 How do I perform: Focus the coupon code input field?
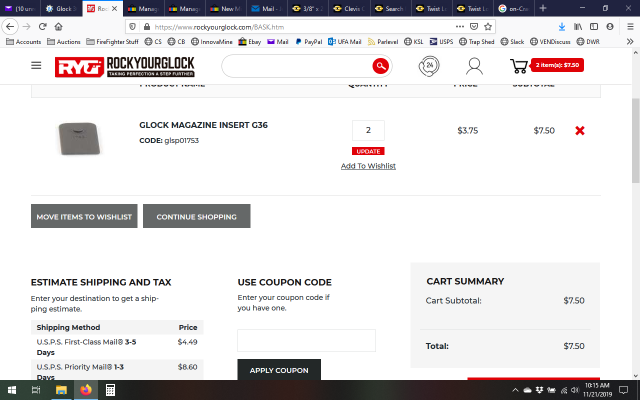[x=306, y=340]
